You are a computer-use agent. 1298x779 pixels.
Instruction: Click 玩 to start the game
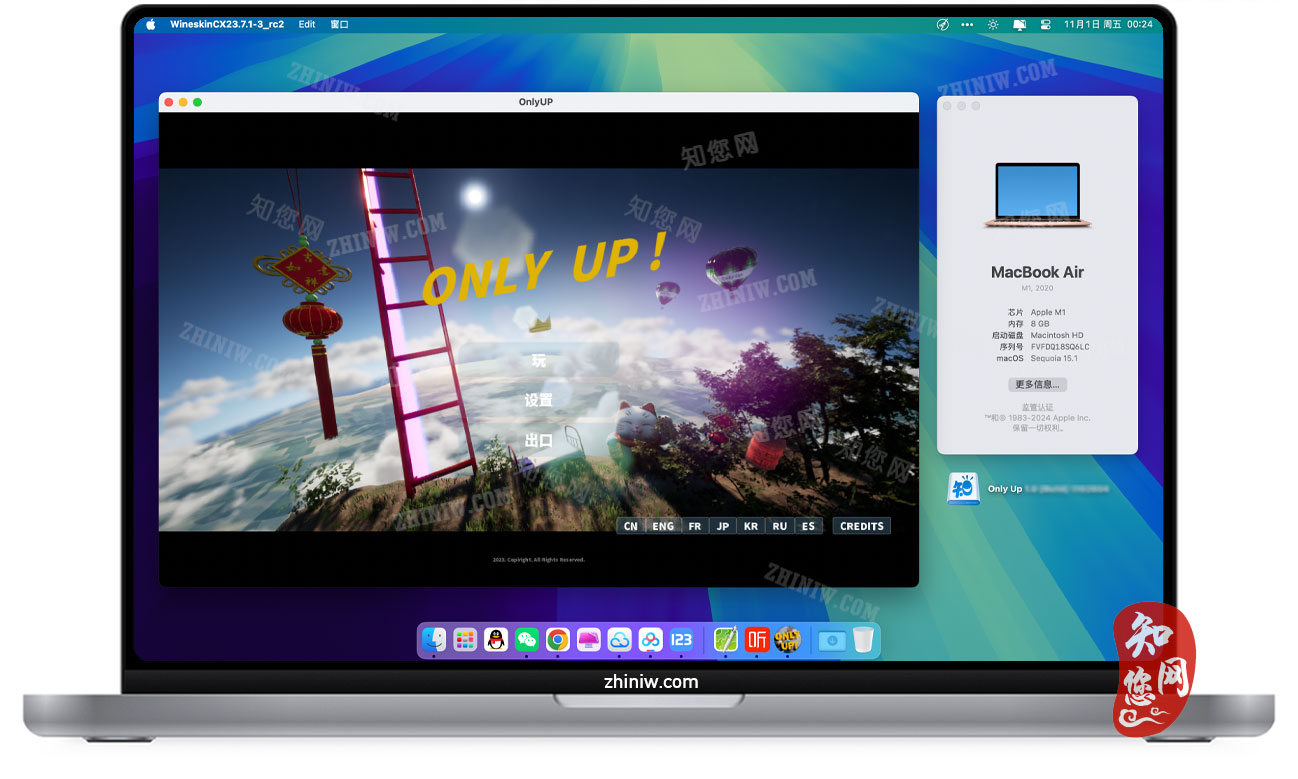[x=539, y=360]
